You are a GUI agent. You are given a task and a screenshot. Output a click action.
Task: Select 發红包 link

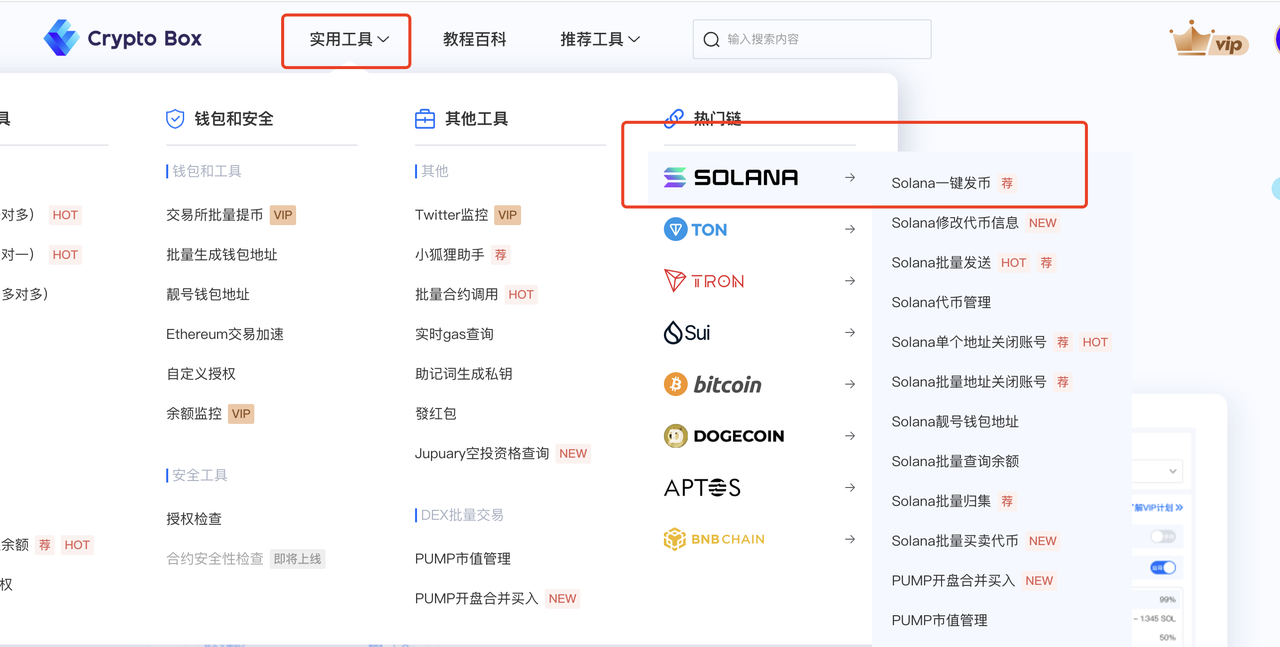436,413
